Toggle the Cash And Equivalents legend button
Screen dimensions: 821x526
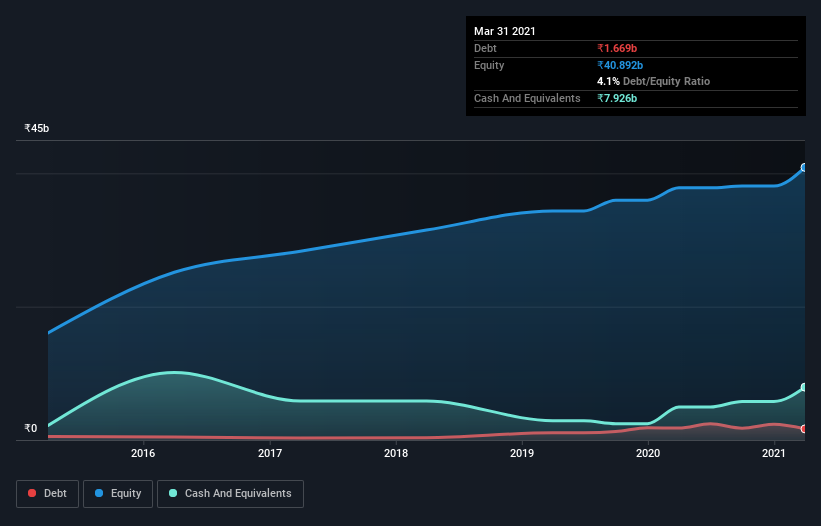(x=230, y=494)
